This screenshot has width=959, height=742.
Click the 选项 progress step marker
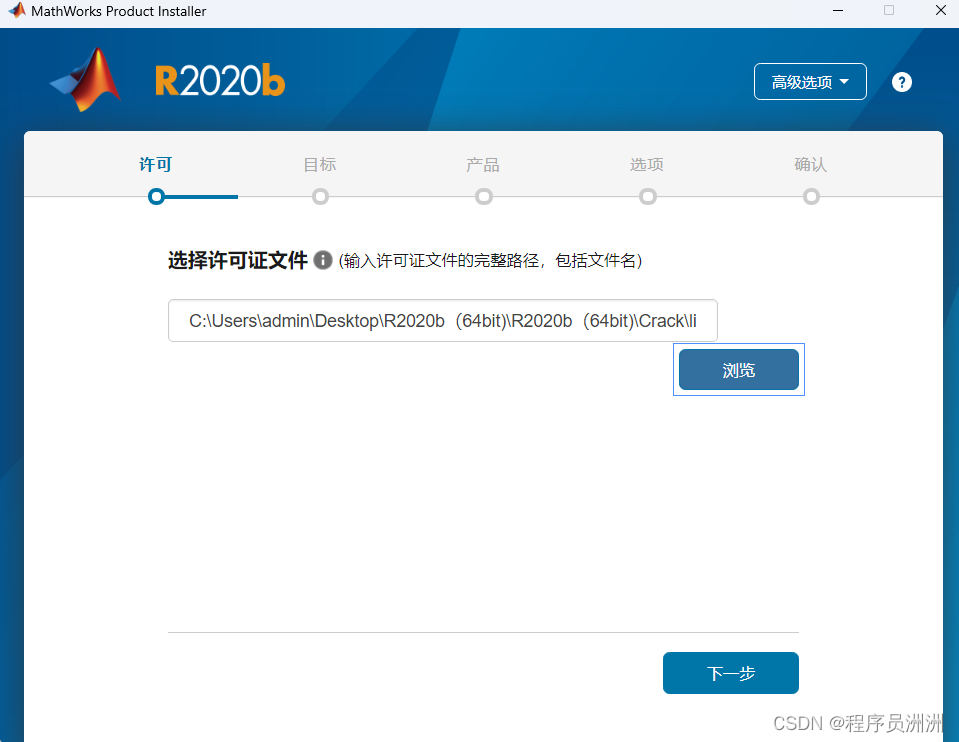648,197
